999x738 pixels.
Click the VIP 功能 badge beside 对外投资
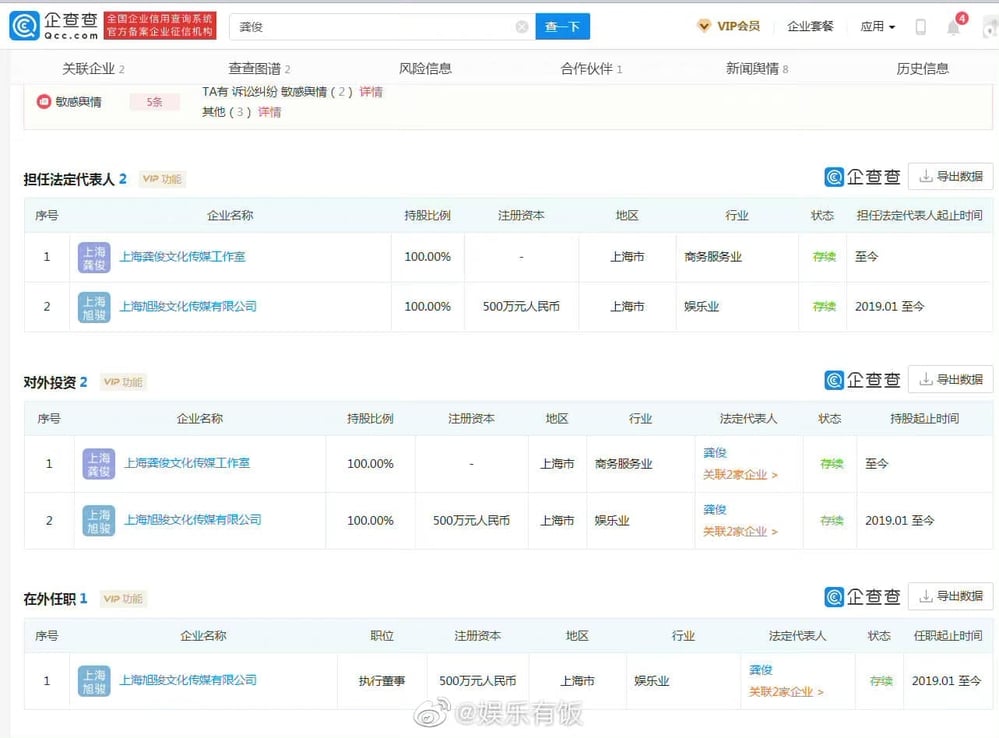[123, 382]
